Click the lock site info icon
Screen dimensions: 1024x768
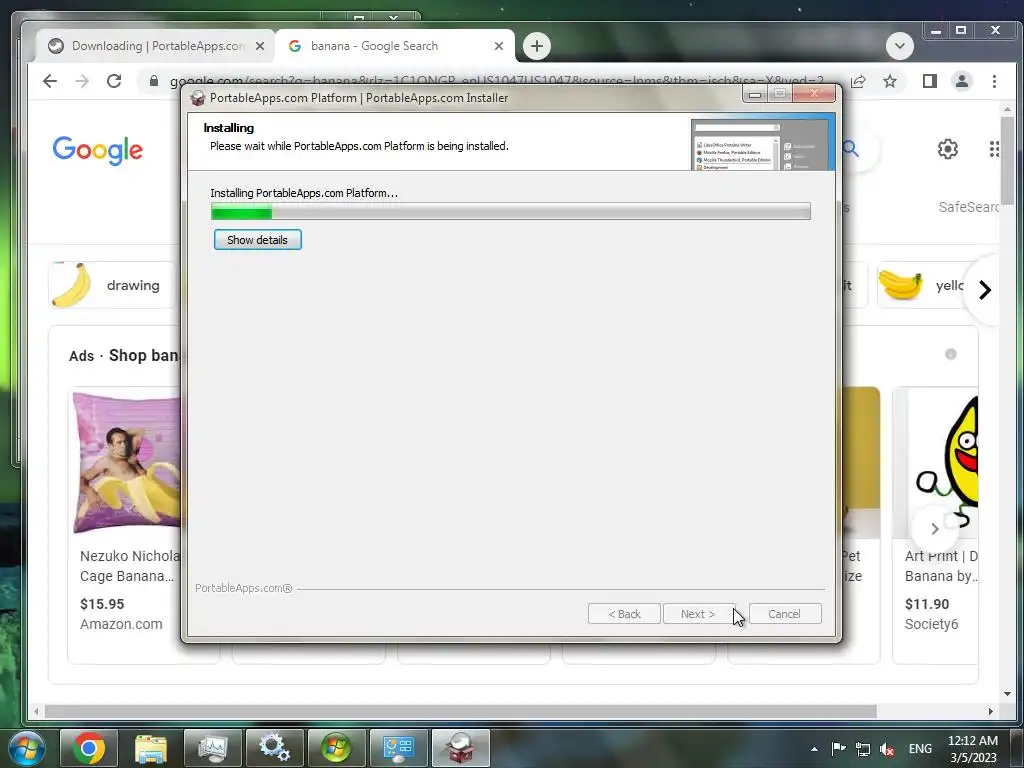[x=153, y=81]
